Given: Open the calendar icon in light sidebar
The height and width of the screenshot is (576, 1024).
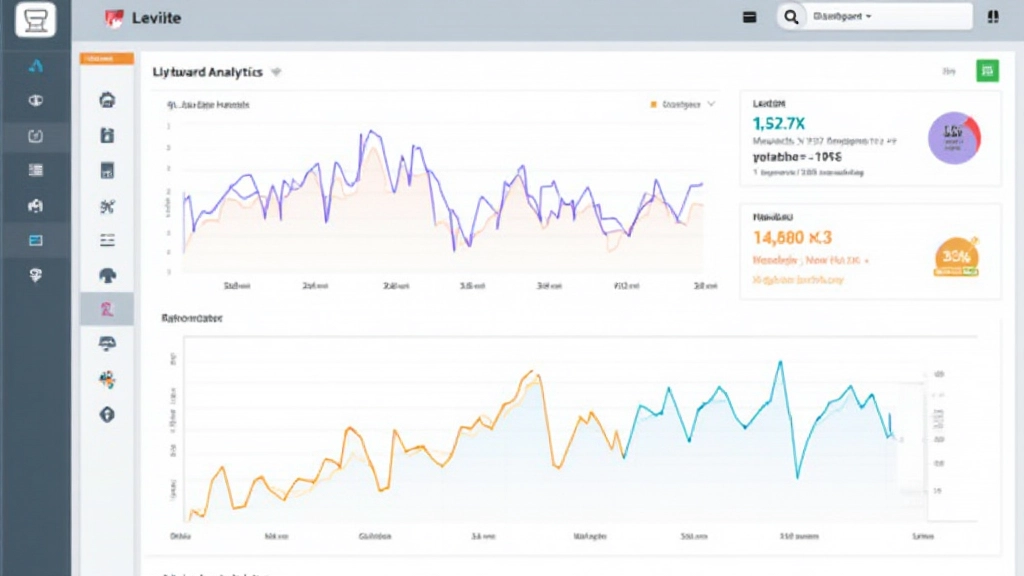Looking at the screenshot, I should [107, 171].
